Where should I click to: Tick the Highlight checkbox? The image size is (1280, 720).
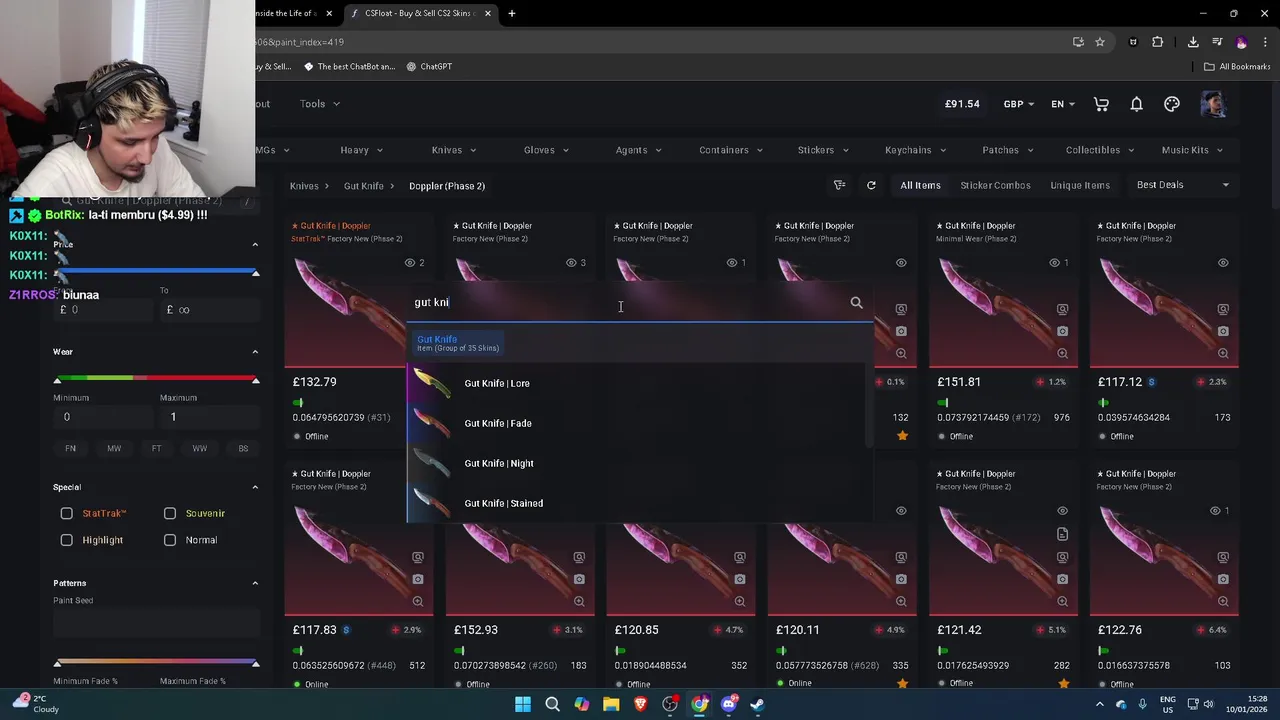pyautogui.click(x=67, y=540)
